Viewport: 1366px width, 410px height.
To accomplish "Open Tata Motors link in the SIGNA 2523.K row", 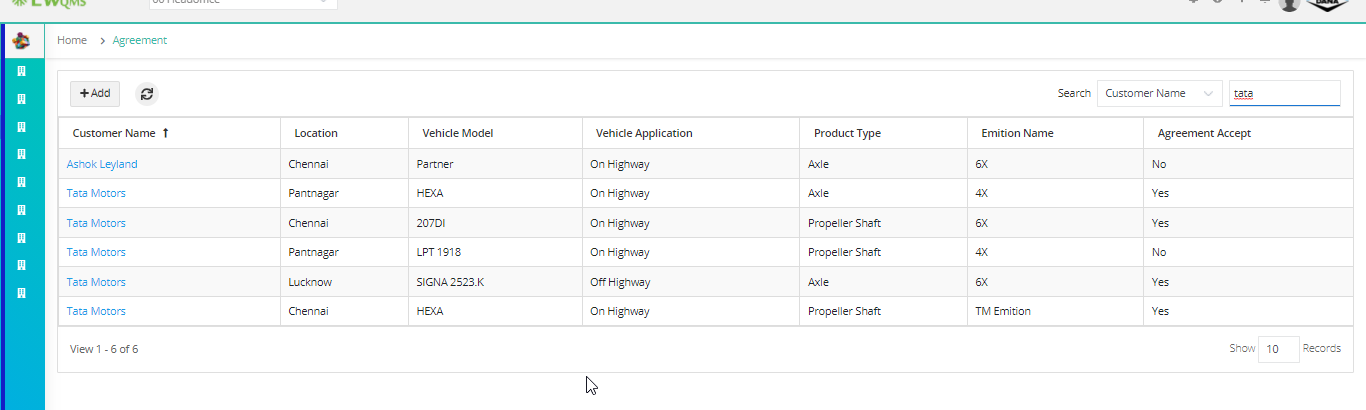I will (x=96, y=282).
